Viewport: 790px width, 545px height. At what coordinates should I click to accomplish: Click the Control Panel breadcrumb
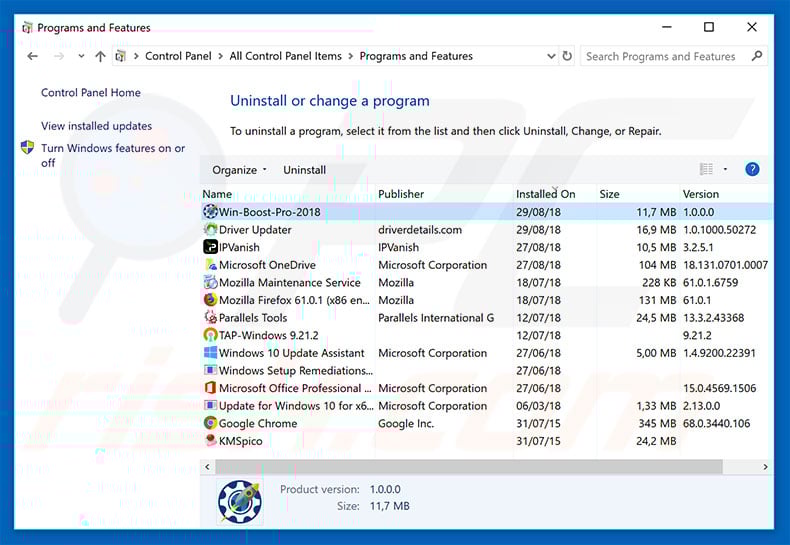(x=178, y=56)
